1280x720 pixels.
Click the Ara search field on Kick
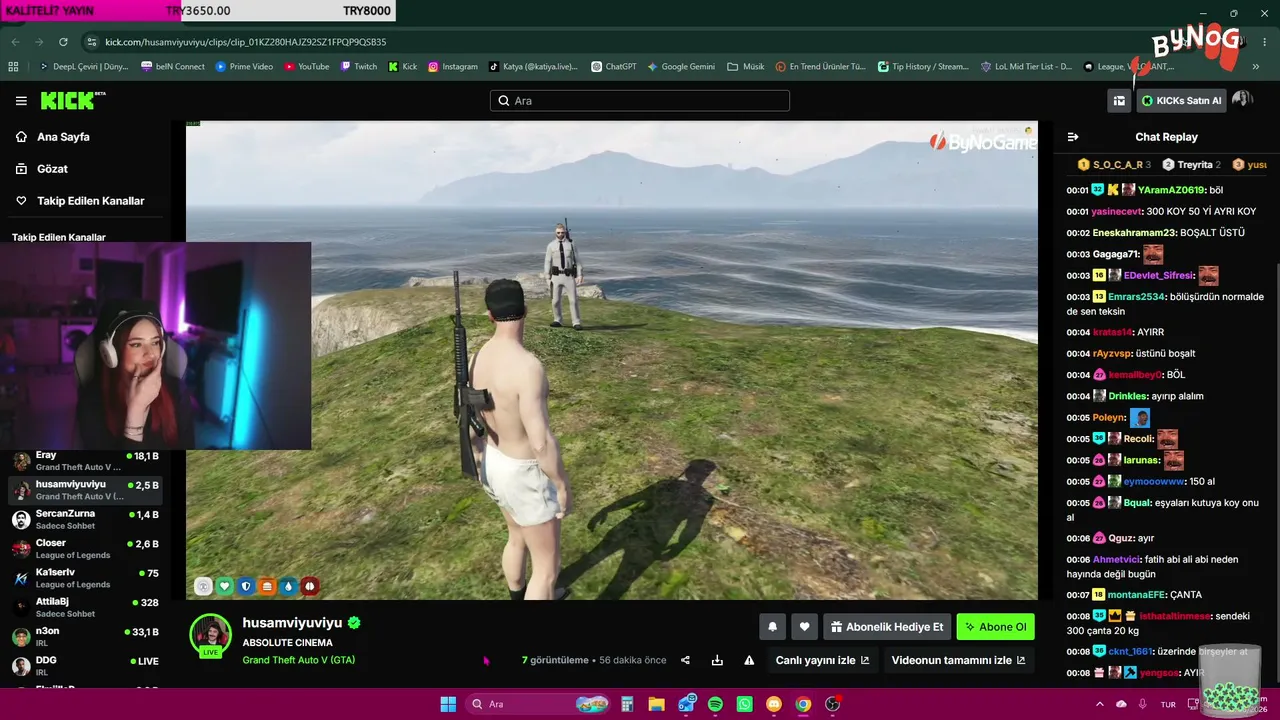pos(640,101)
